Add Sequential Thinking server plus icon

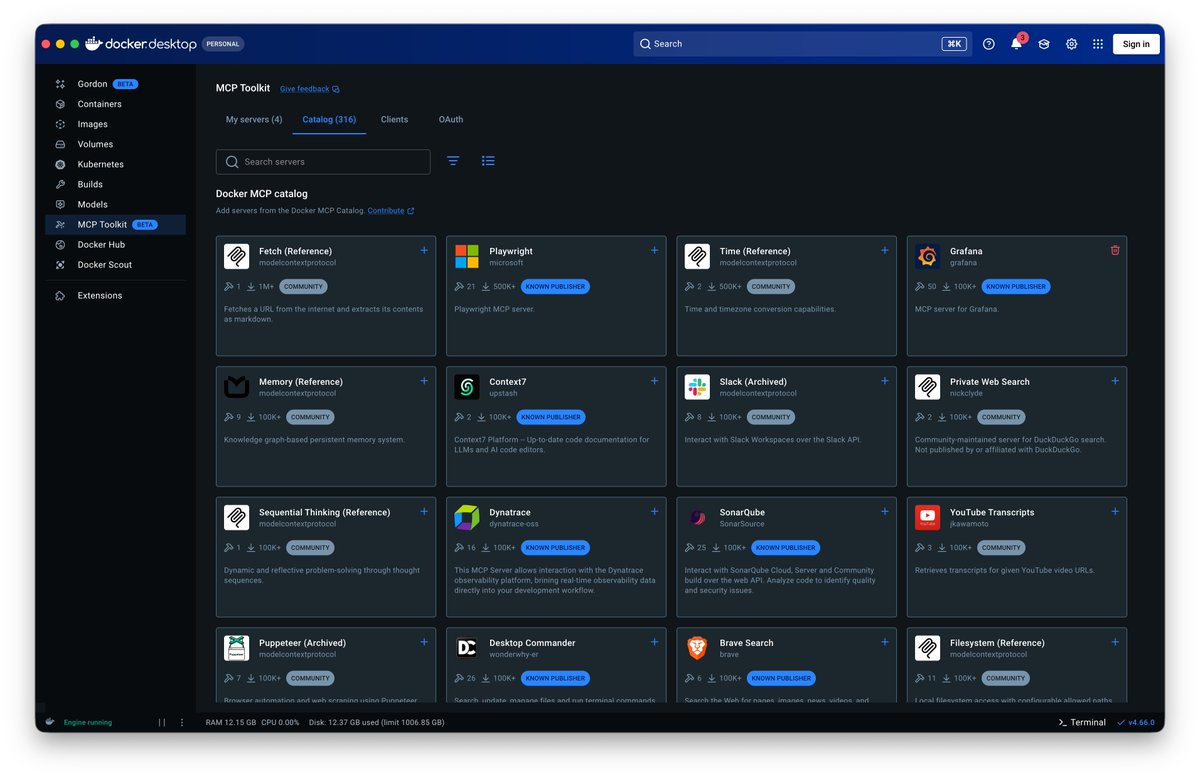(424, 511)
